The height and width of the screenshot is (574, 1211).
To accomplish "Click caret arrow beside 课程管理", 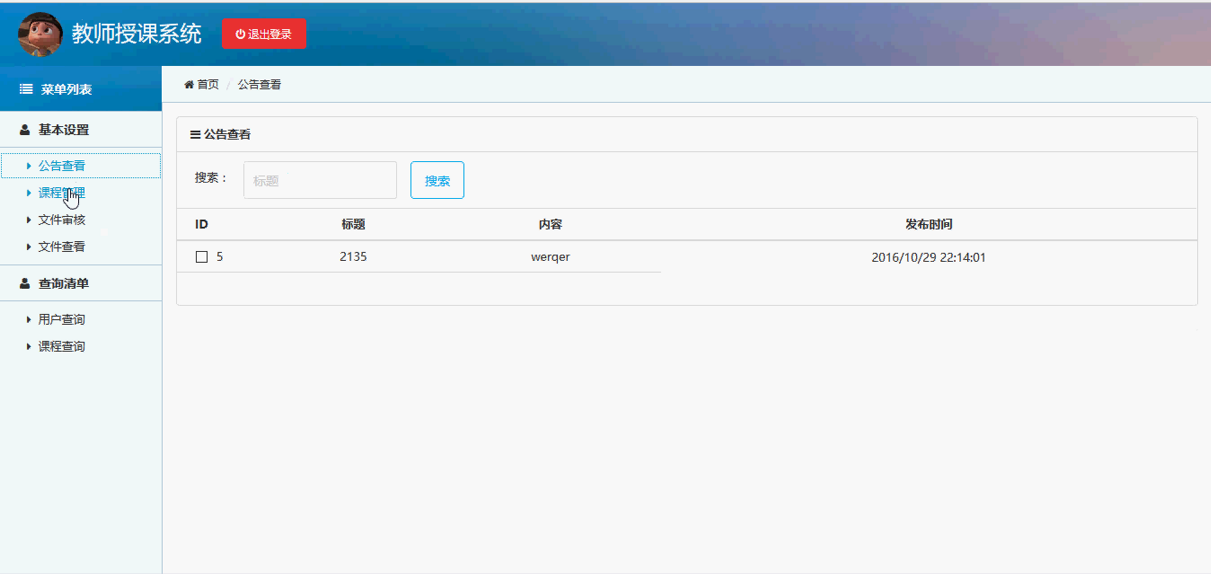I will pos(29,193).
